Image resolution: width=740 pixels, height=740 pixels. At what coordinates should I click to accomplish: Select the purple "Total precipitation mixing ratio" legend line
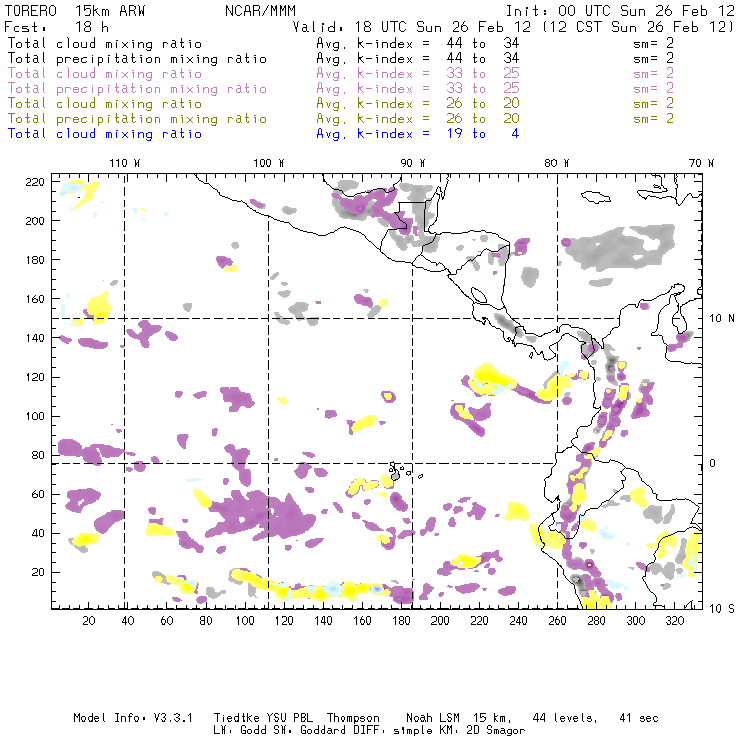tap(137, 89)
